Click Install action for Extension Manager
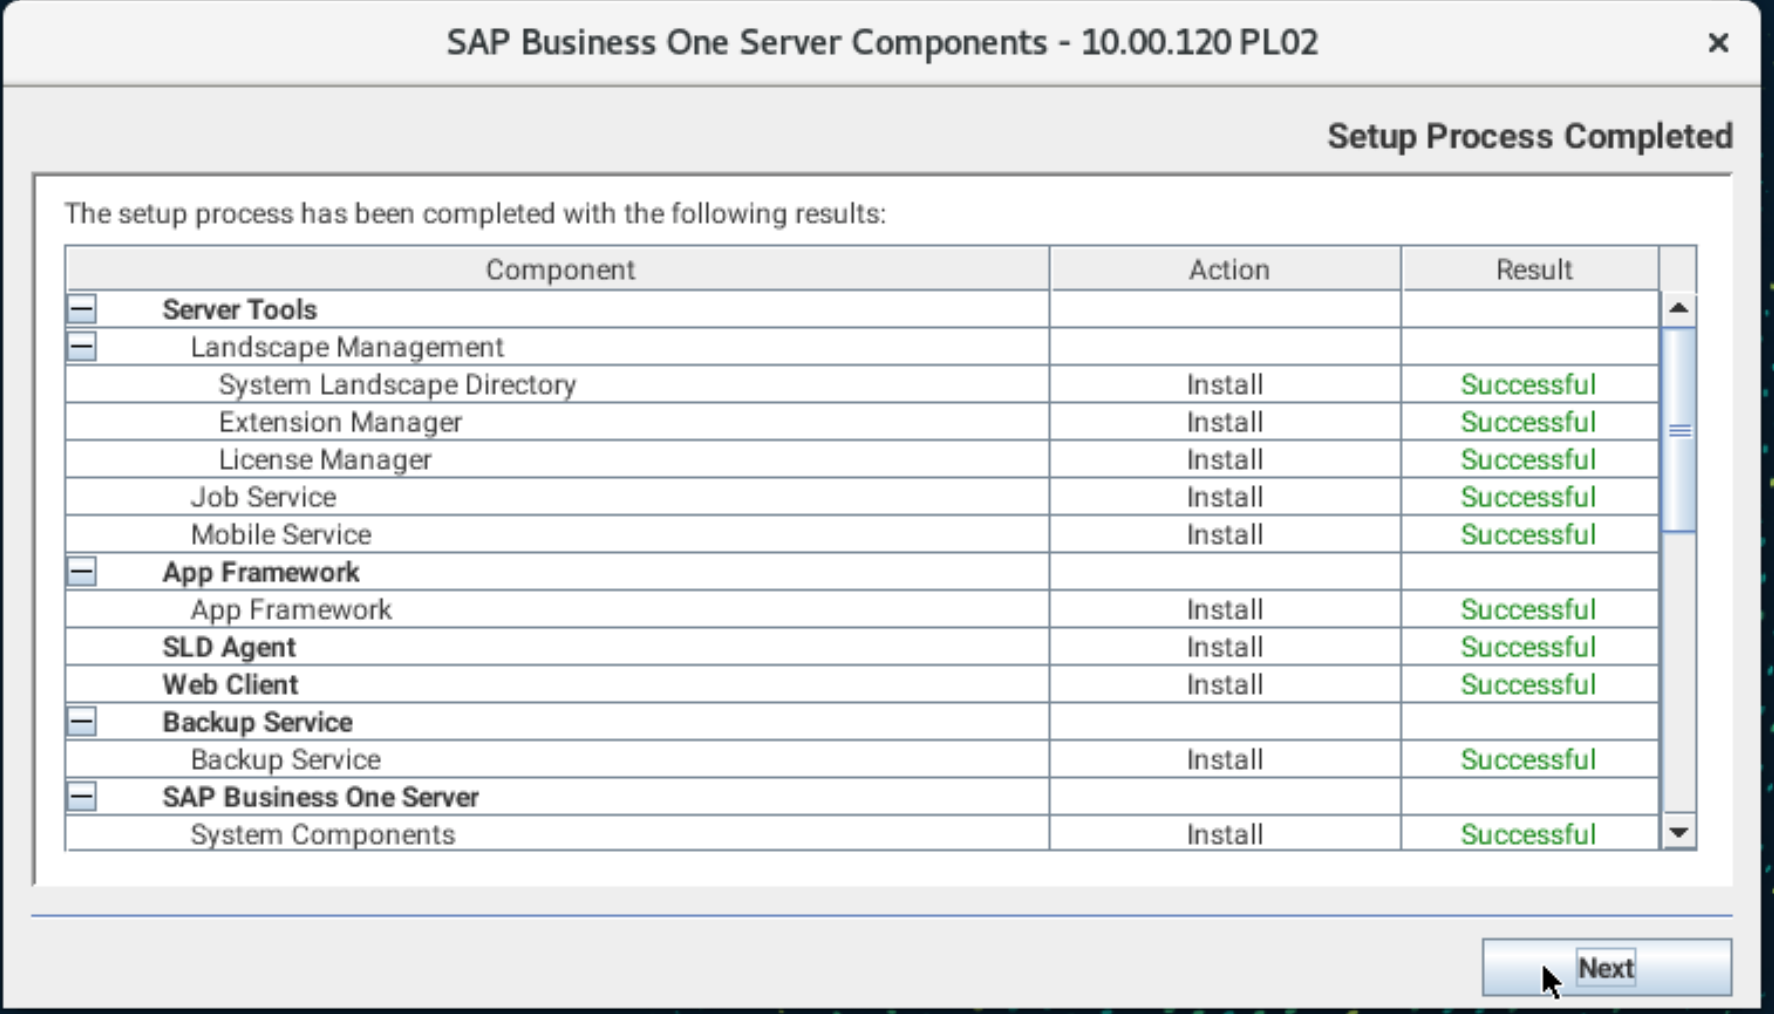 coord(1225,422)
